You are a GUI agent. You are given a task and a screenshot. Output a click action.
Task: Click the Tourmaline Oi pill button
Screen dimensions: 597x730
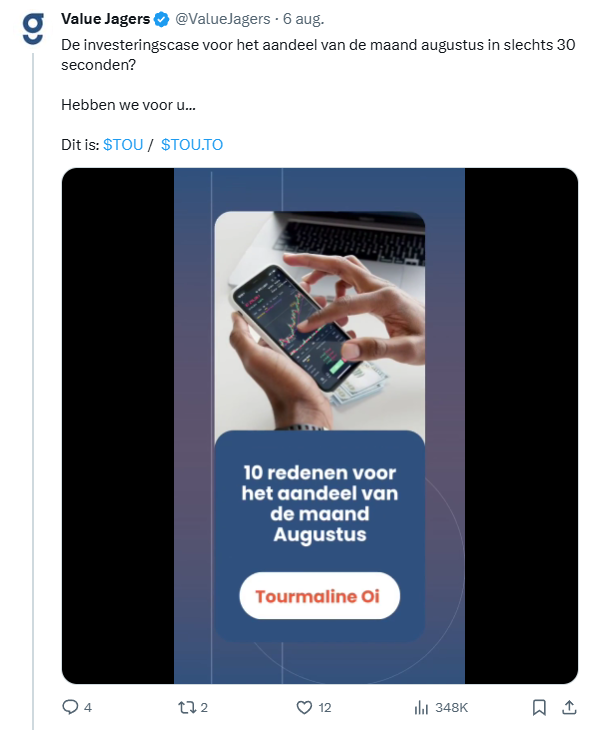(319, 596)
